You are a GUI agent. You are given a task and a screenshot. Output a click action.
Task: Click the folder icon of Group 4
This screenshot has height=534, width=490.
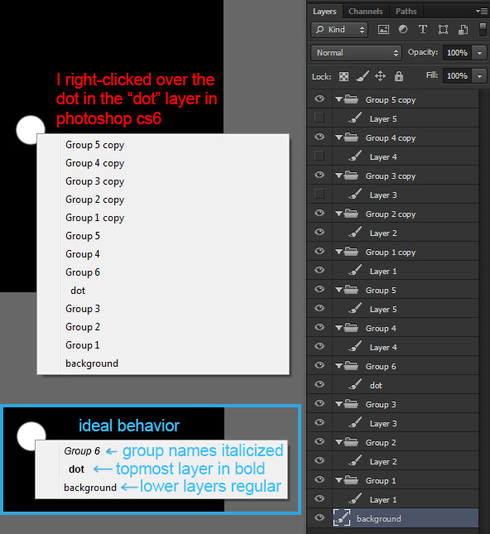click(x=351, y=328)
